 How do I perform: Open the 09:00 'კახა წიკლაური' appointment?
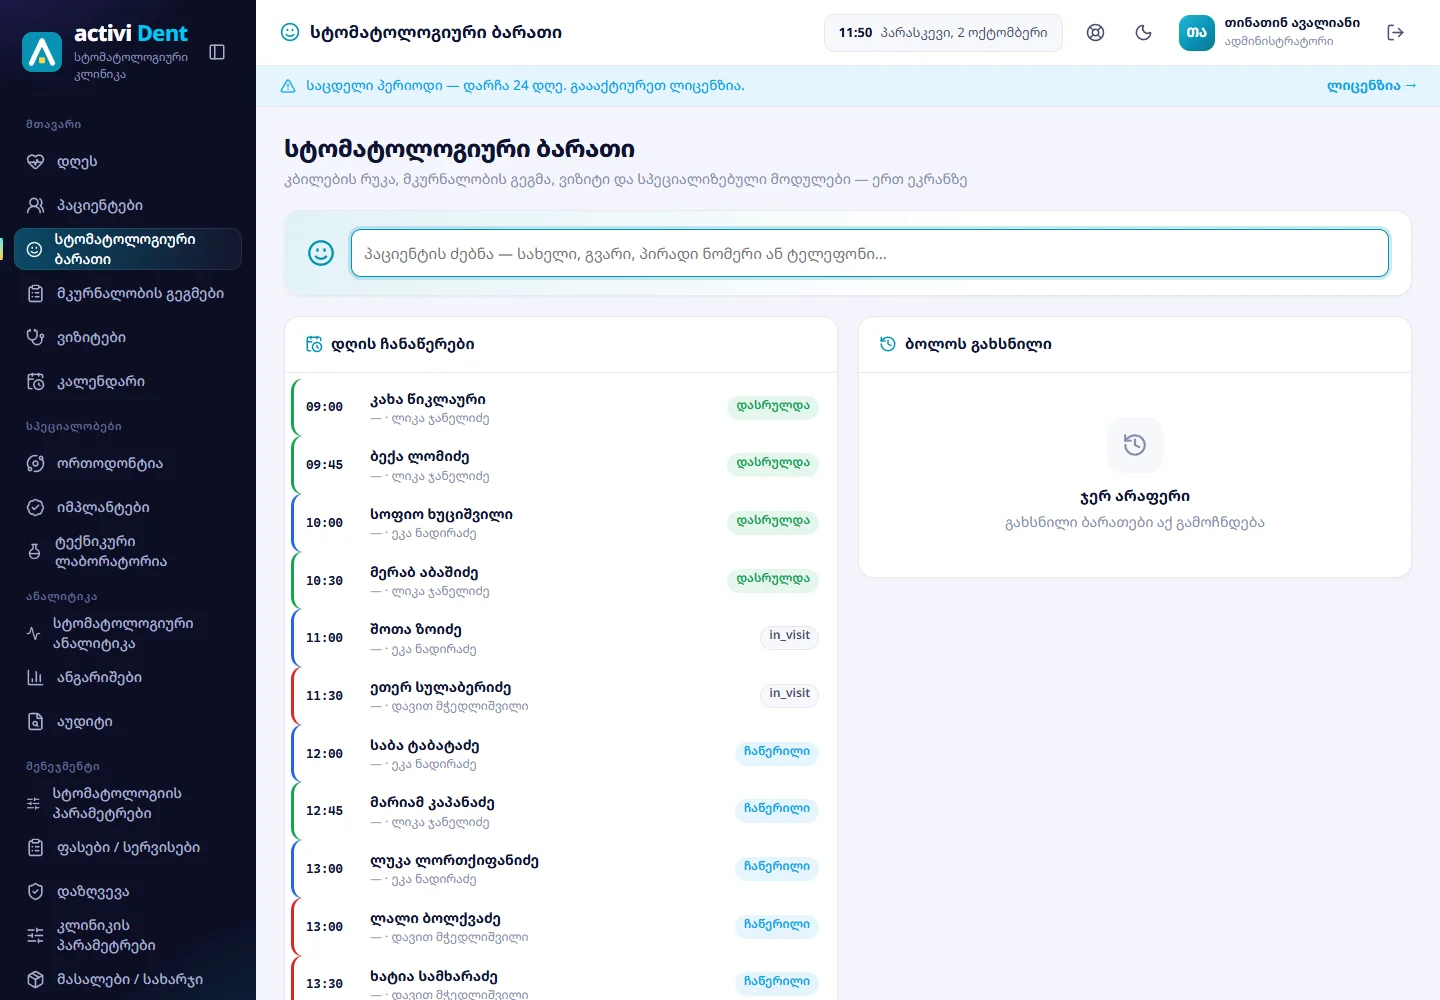[560, 407]
